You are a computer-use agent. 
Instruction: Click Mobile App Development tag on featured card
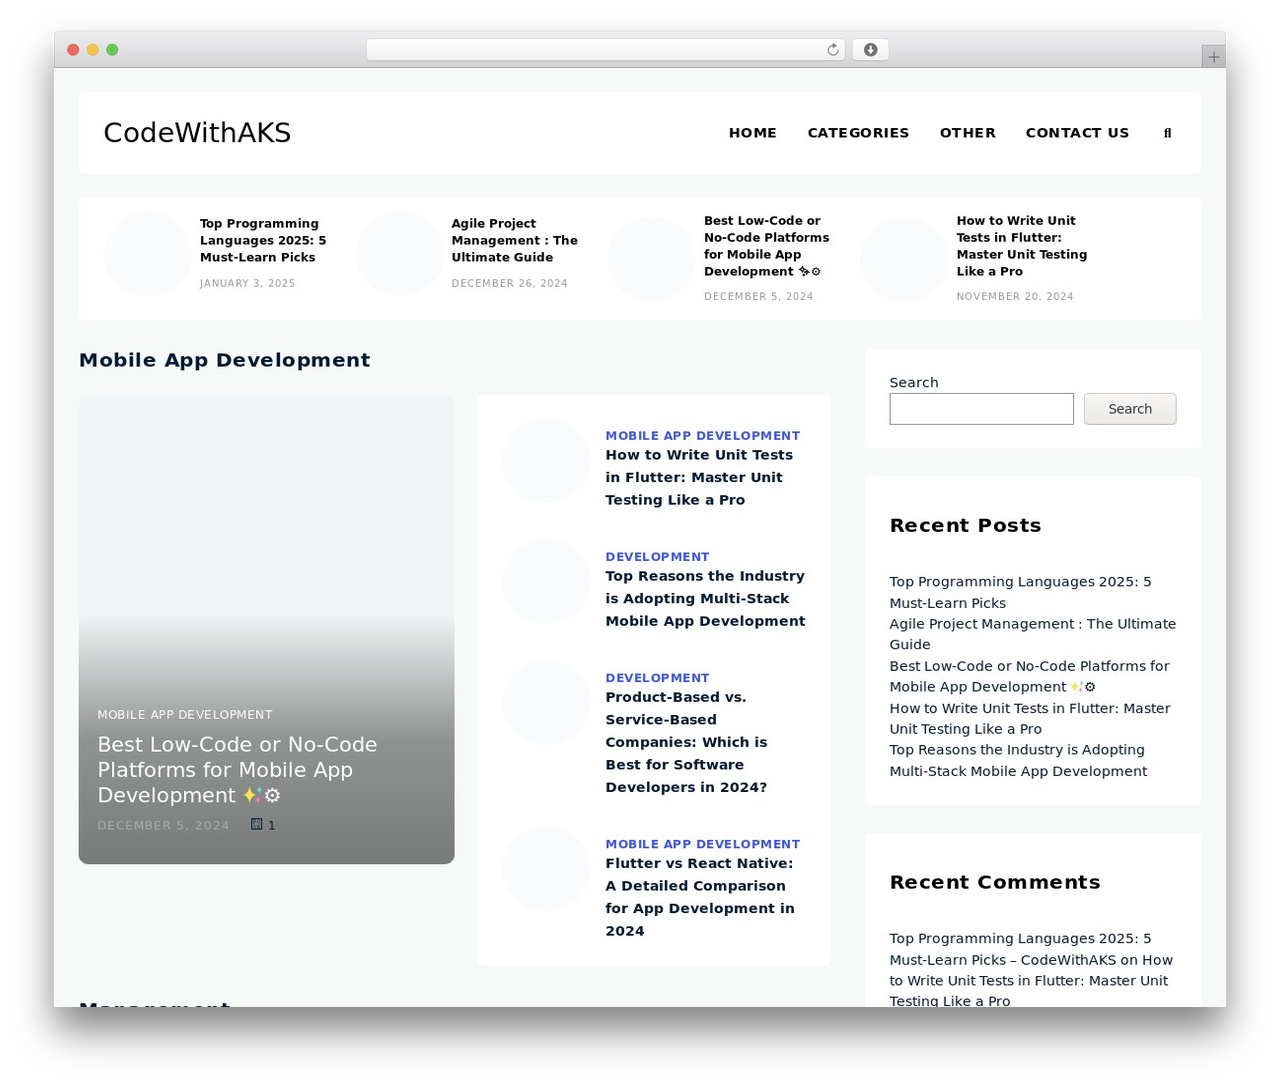click(185, 715)
